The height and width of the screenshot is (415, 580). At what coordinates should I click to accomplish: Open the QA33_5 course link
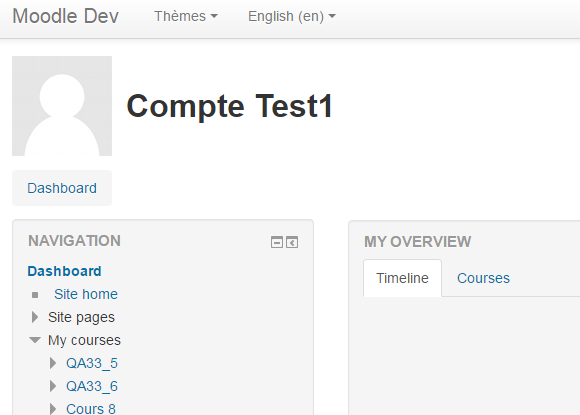(x=92, y=363)
